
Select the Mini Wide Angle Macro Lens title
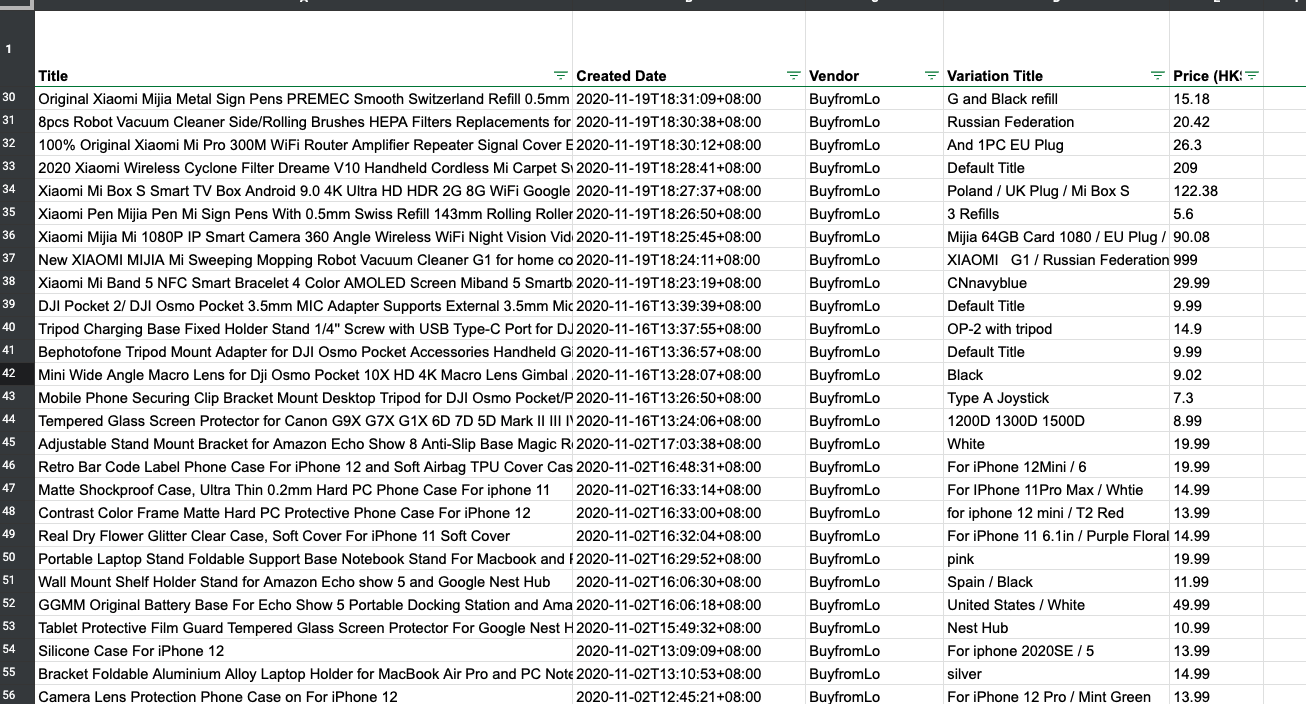304,375
